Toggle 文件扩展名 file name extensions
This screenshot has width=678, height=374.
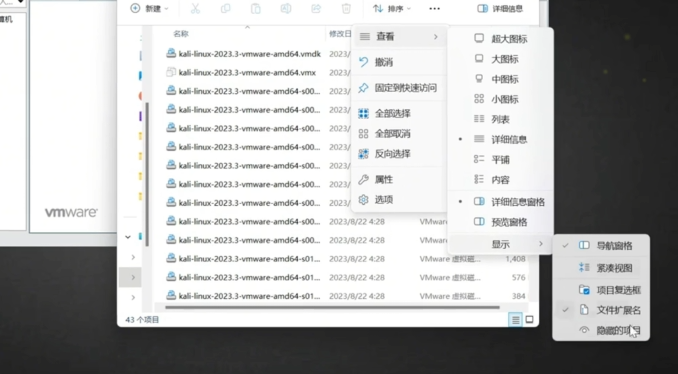click(601, 310)
